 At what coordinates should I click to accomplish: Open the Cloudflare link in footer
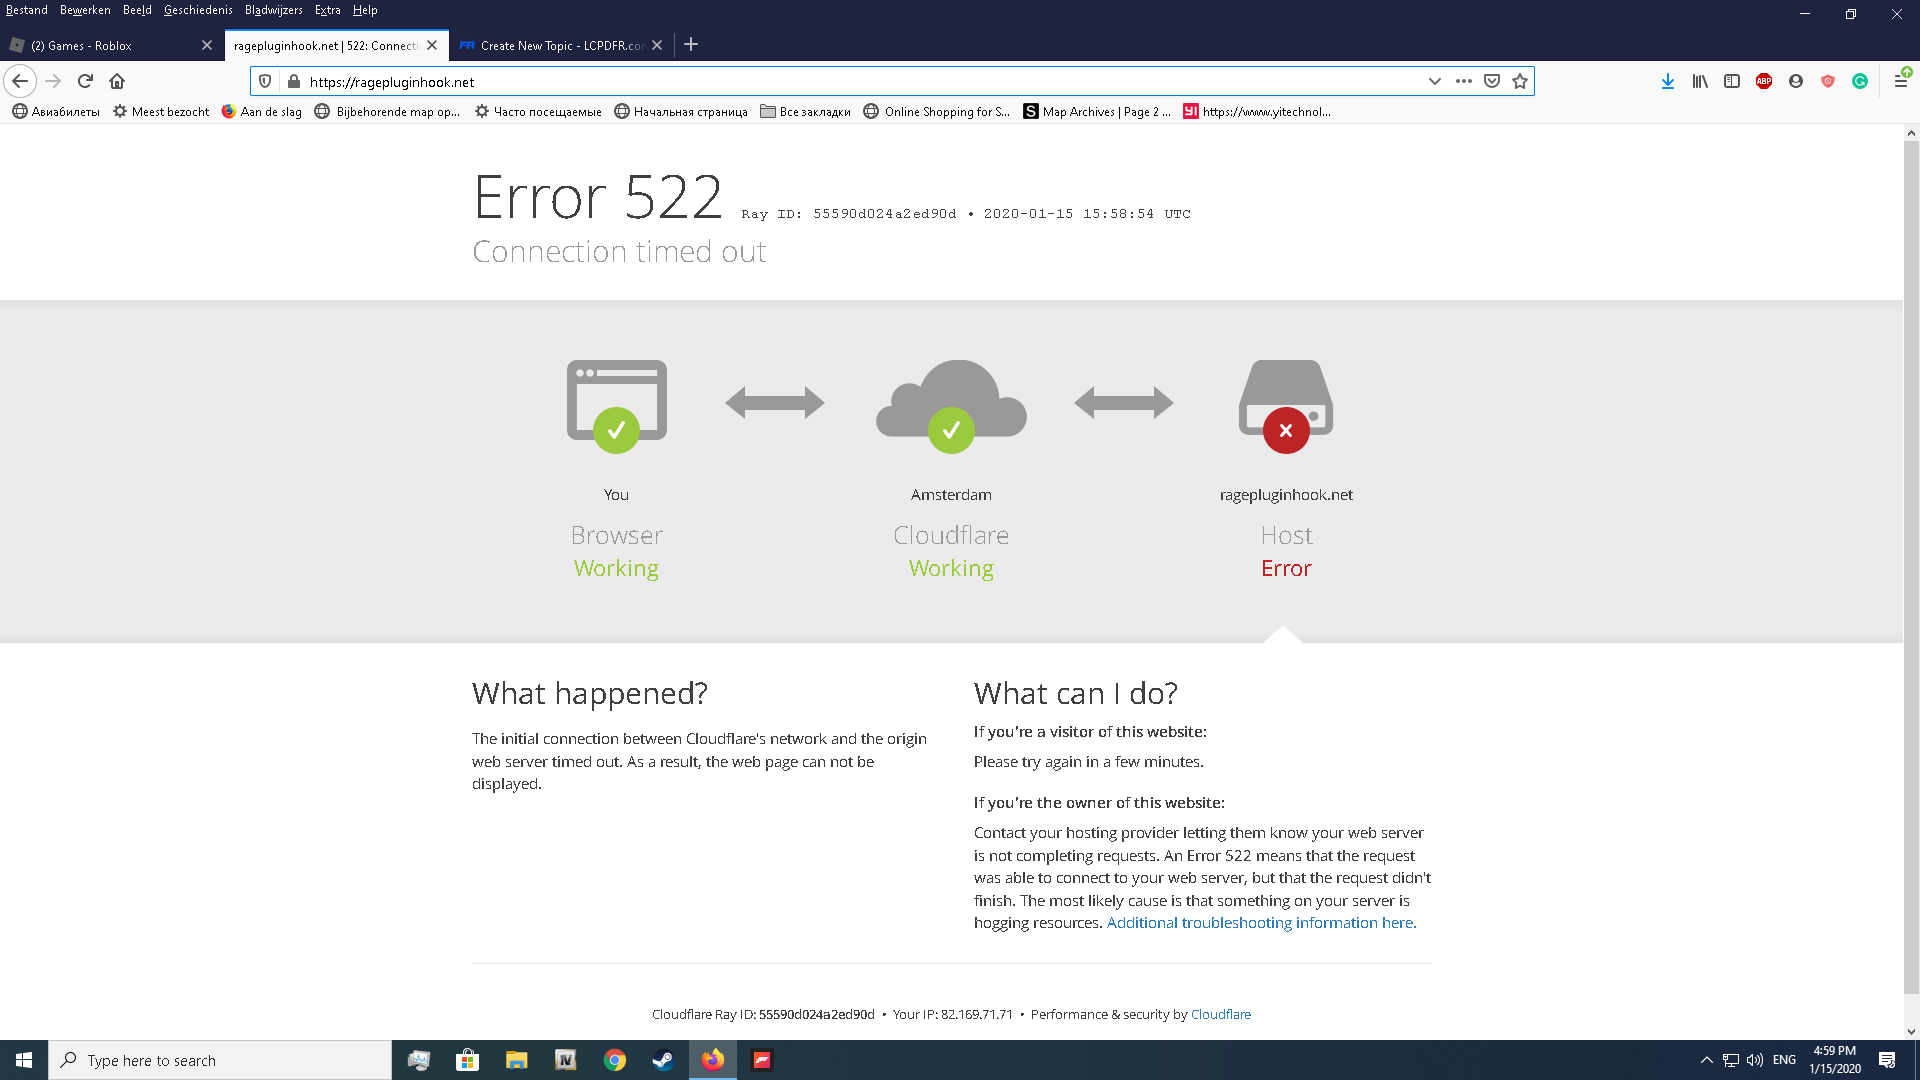click(x=1220, y=1014)
